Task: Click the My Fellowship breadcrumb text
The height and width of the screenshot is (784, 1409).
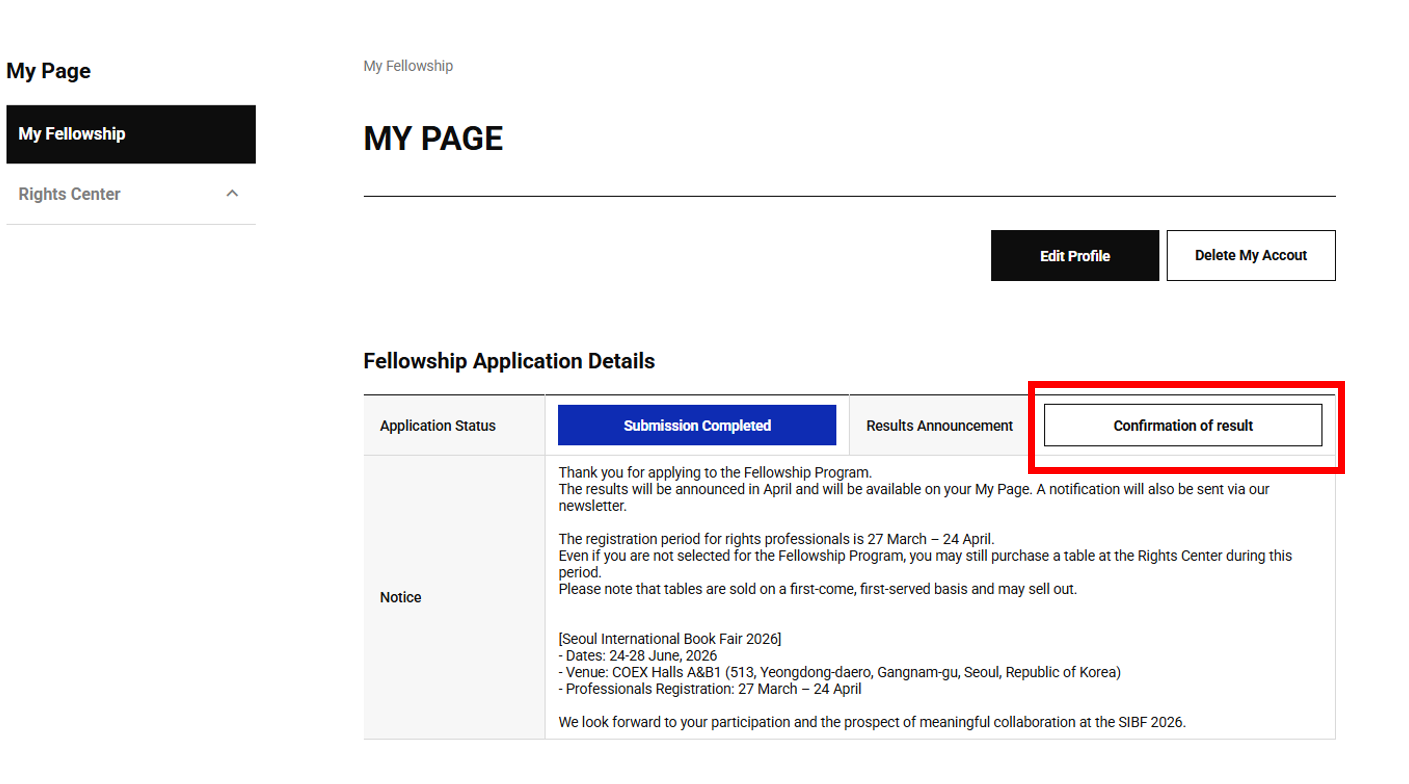Action: [408, 66]
